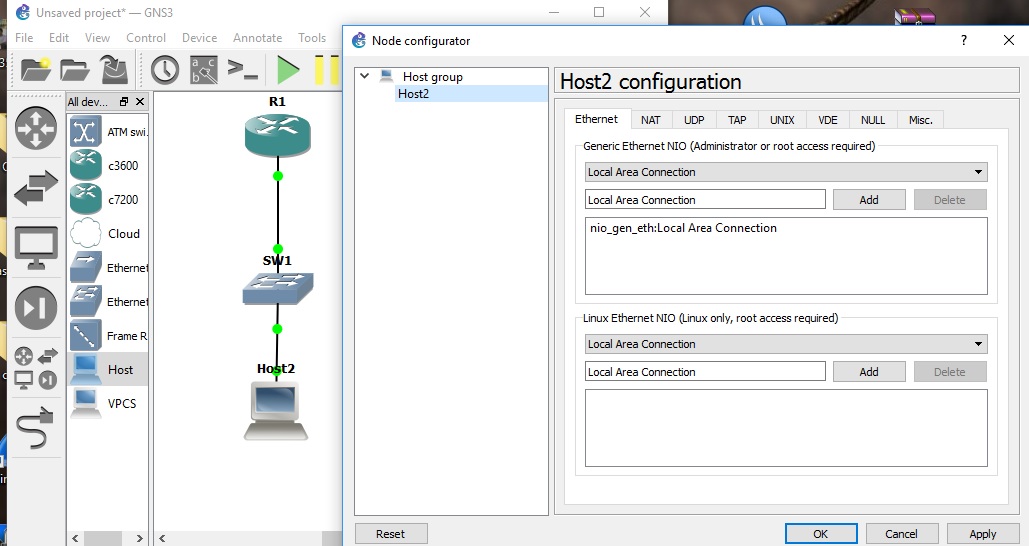Image resolution: width=1029 pixels, height=546 pixels.
Task: Click Reset in Node configurator
Action: 390,534
